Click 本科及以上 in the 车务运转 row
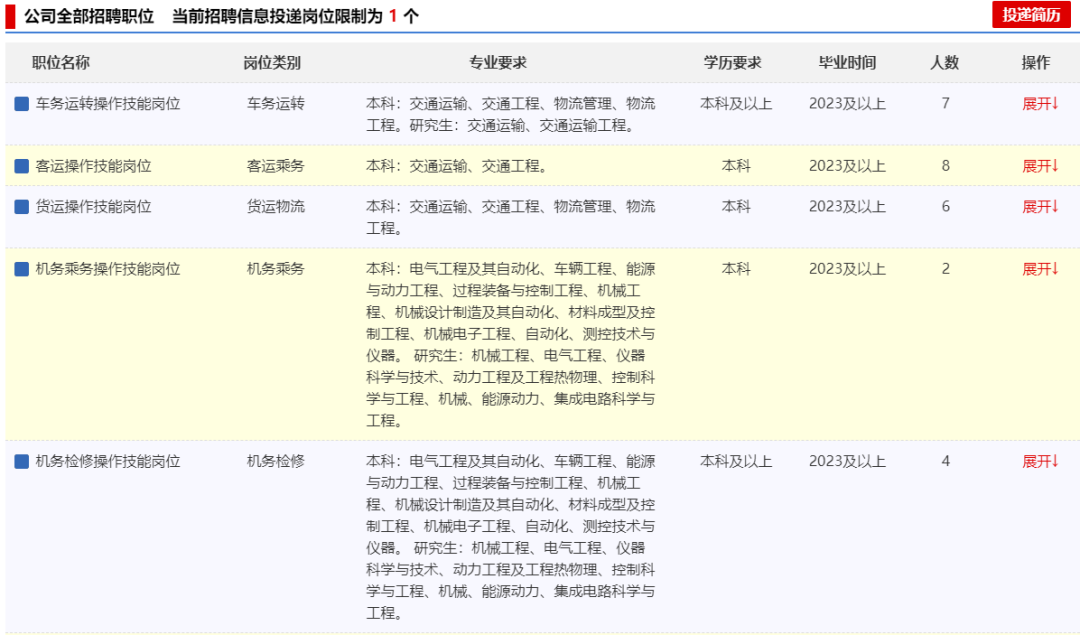The image size is (1080, 635). click(x=736, y=104)
